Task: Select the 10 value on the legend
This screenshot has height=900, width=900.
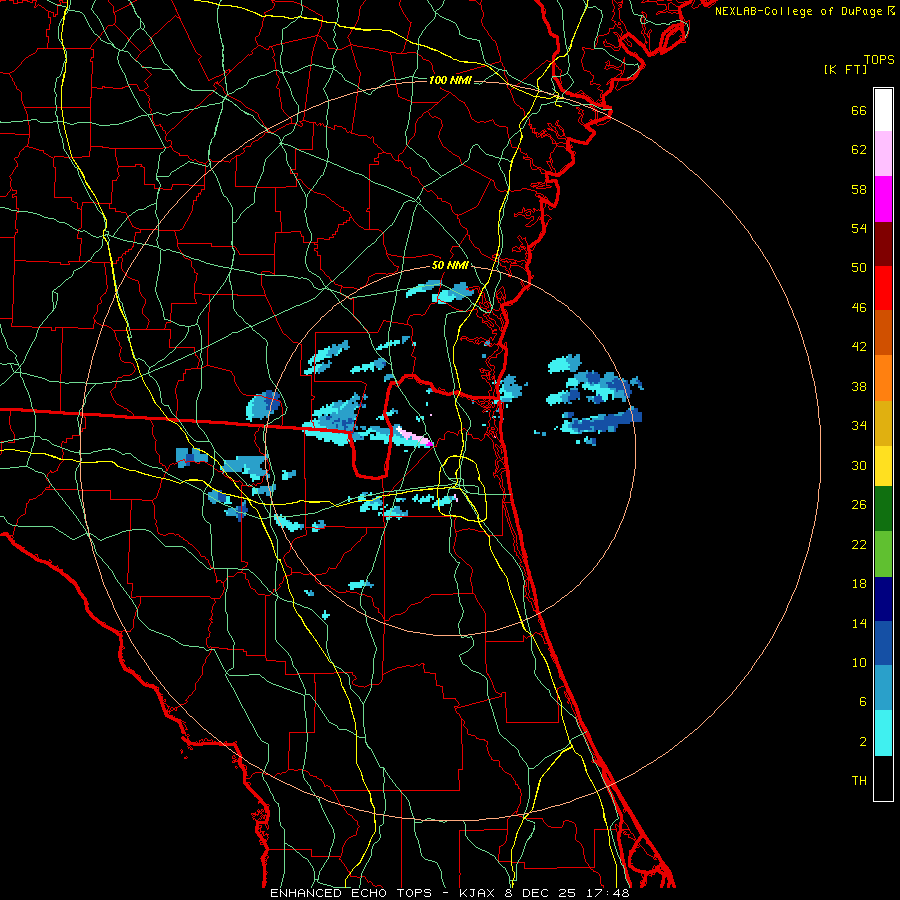Action: [859, 663]
